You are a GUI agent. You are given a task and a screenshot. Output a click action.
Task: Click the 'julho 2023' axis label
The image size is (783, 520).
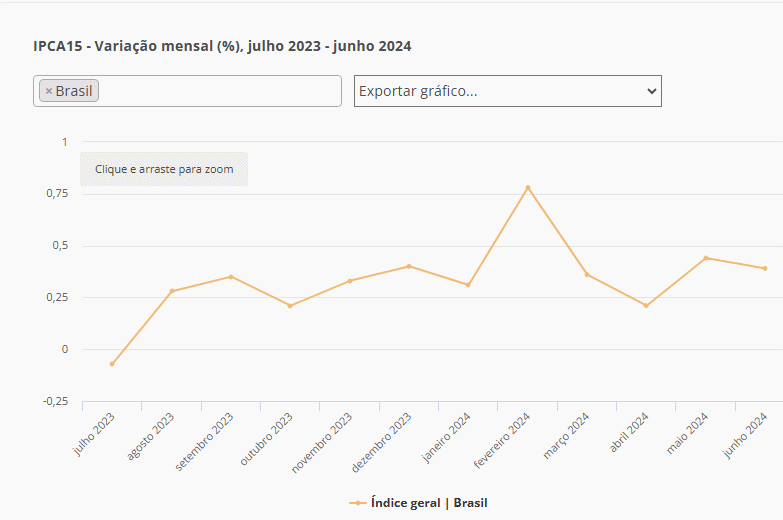pos(94,434)
